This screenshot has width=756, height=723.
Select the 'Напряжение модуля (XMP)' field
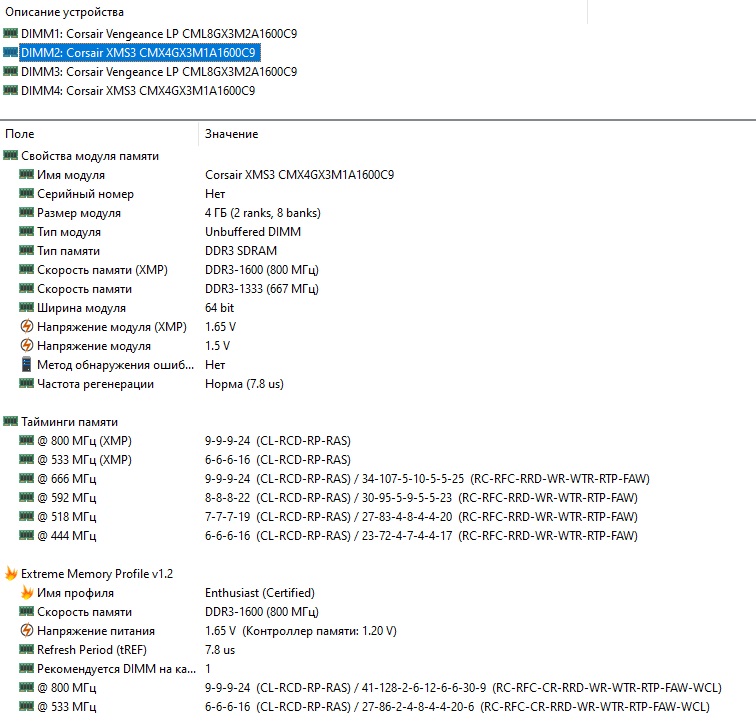tap(112, 327)
